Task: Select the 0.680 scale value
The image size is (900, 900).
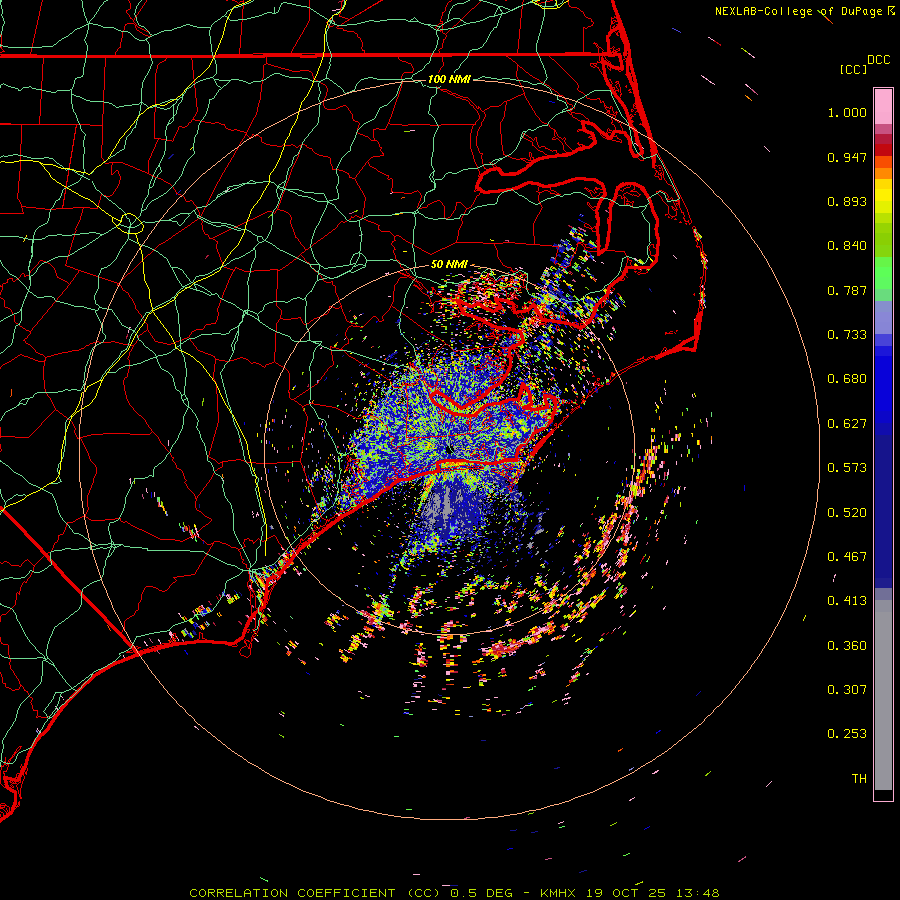Action: coord(847,379)
